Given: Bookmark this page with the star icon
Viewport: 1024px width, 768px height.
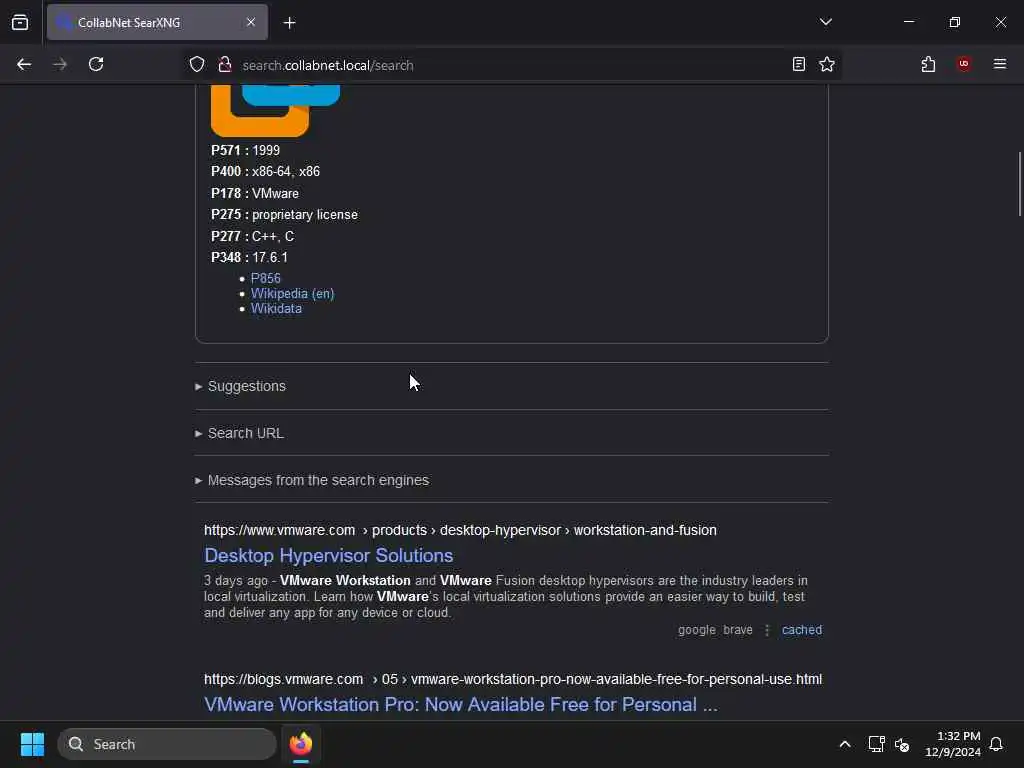Looking at the screenshot, I should (x=827, y=64).
